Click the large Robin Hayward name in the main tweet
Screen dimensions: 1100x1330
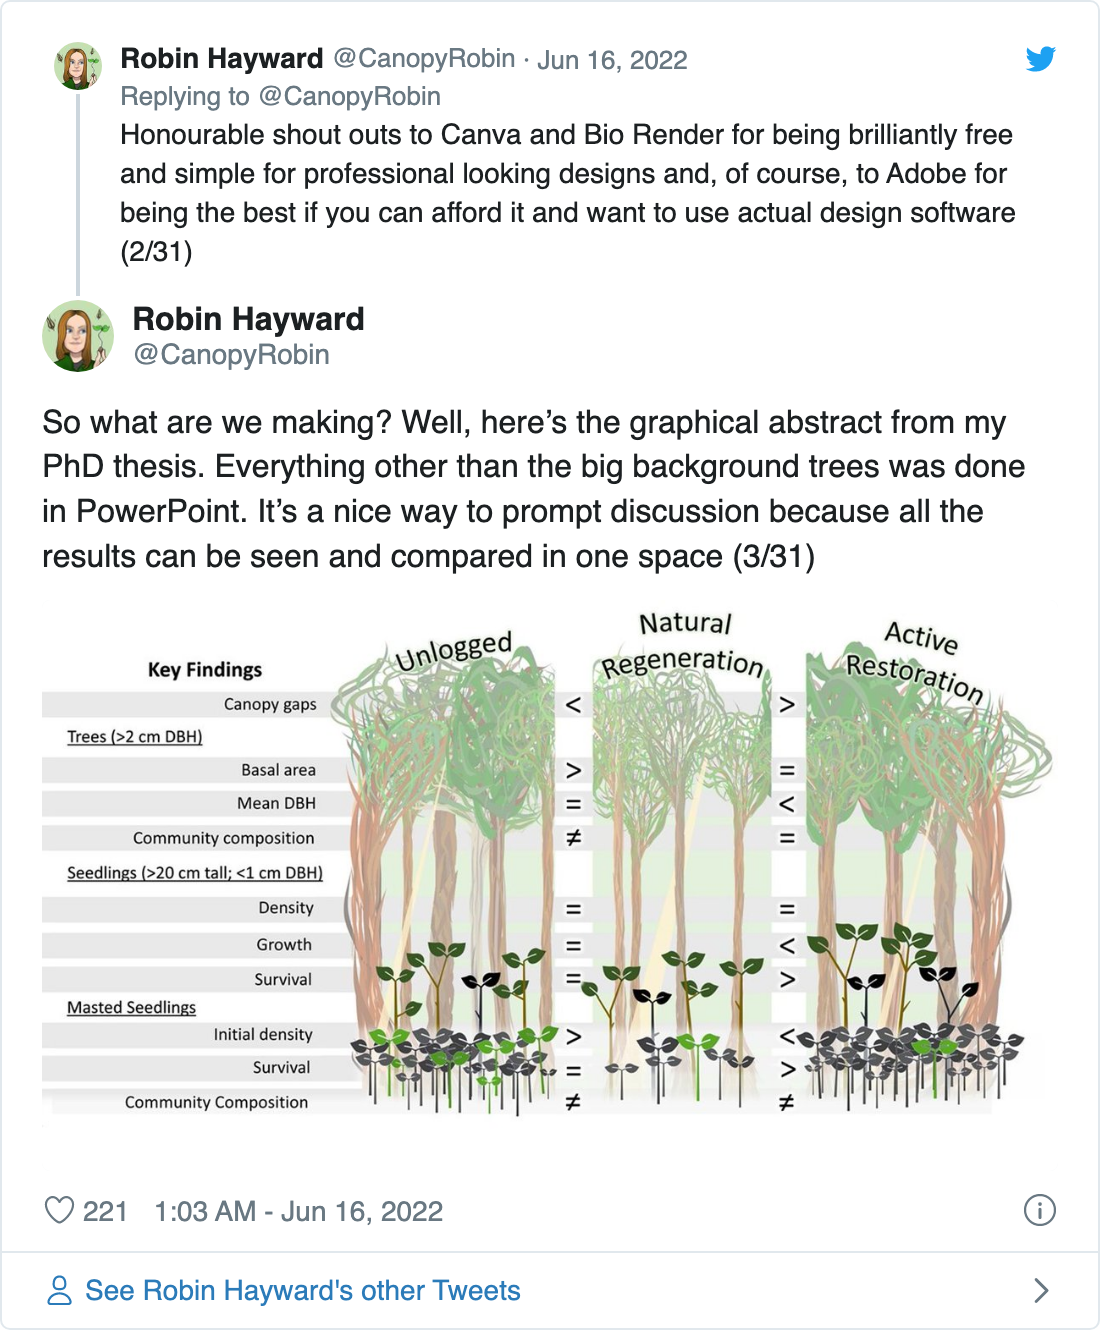coord(248,319)
